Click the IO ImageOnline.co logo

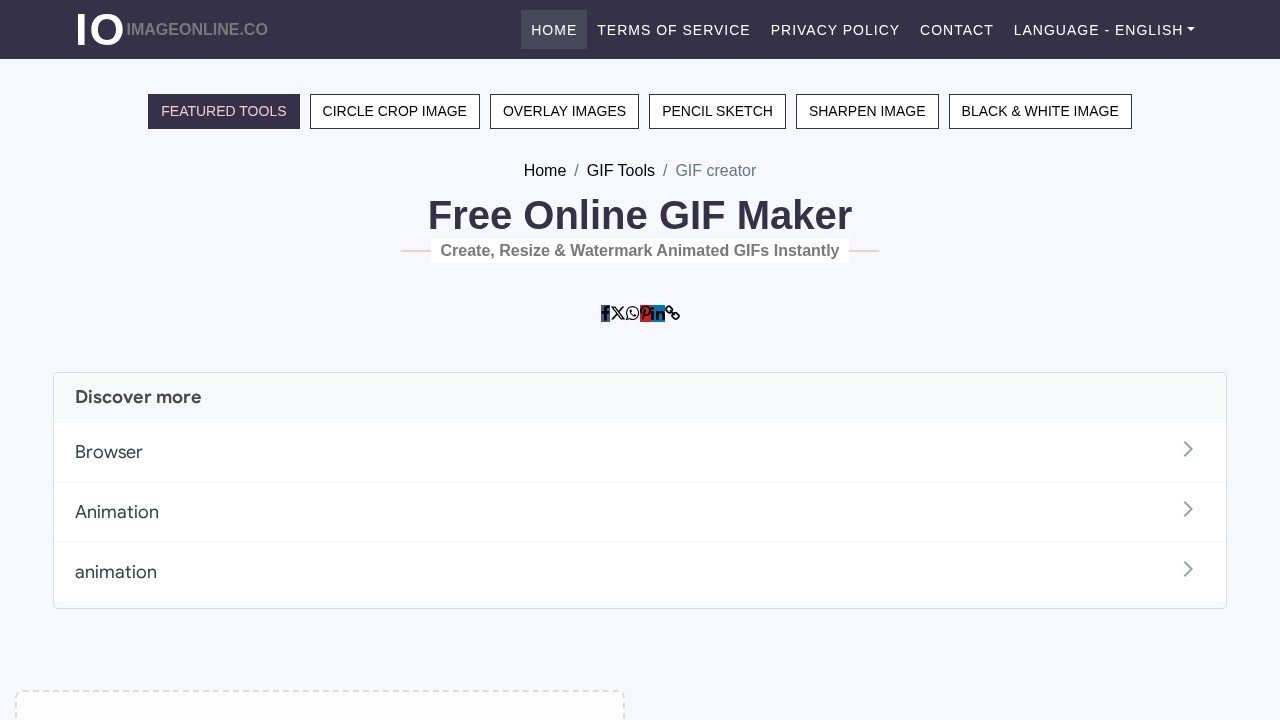coord(172,30)
